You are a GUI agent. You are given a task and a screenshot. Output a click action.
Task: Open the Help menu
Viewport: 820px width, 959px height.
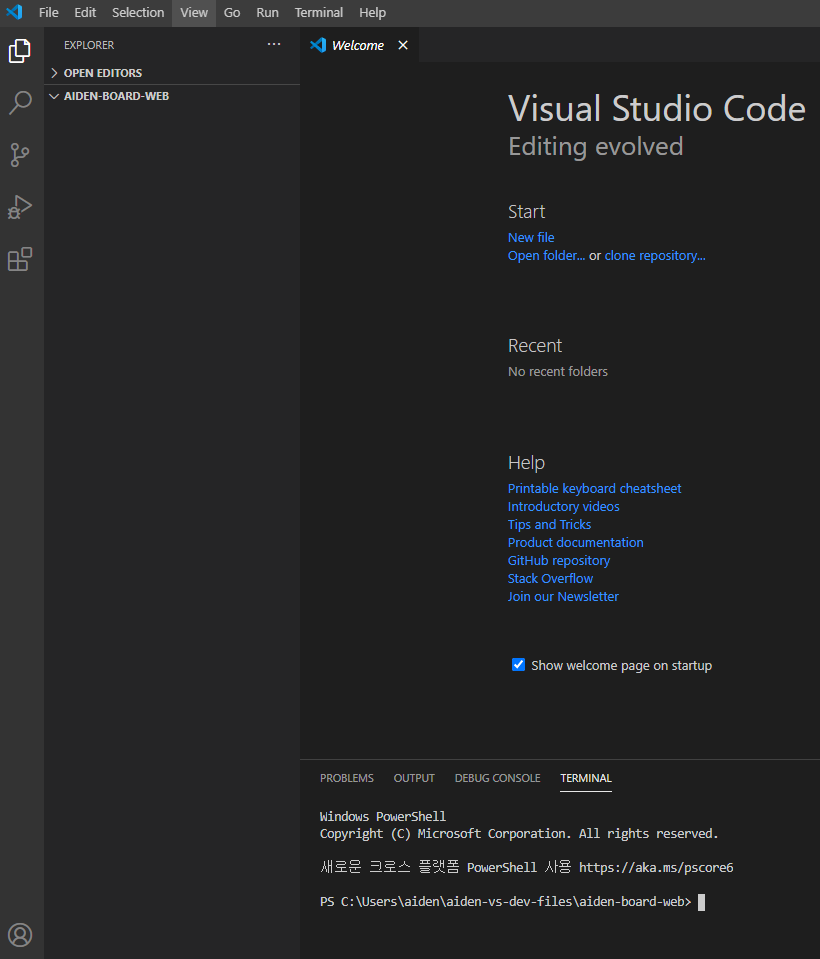[x=372, y=13]
